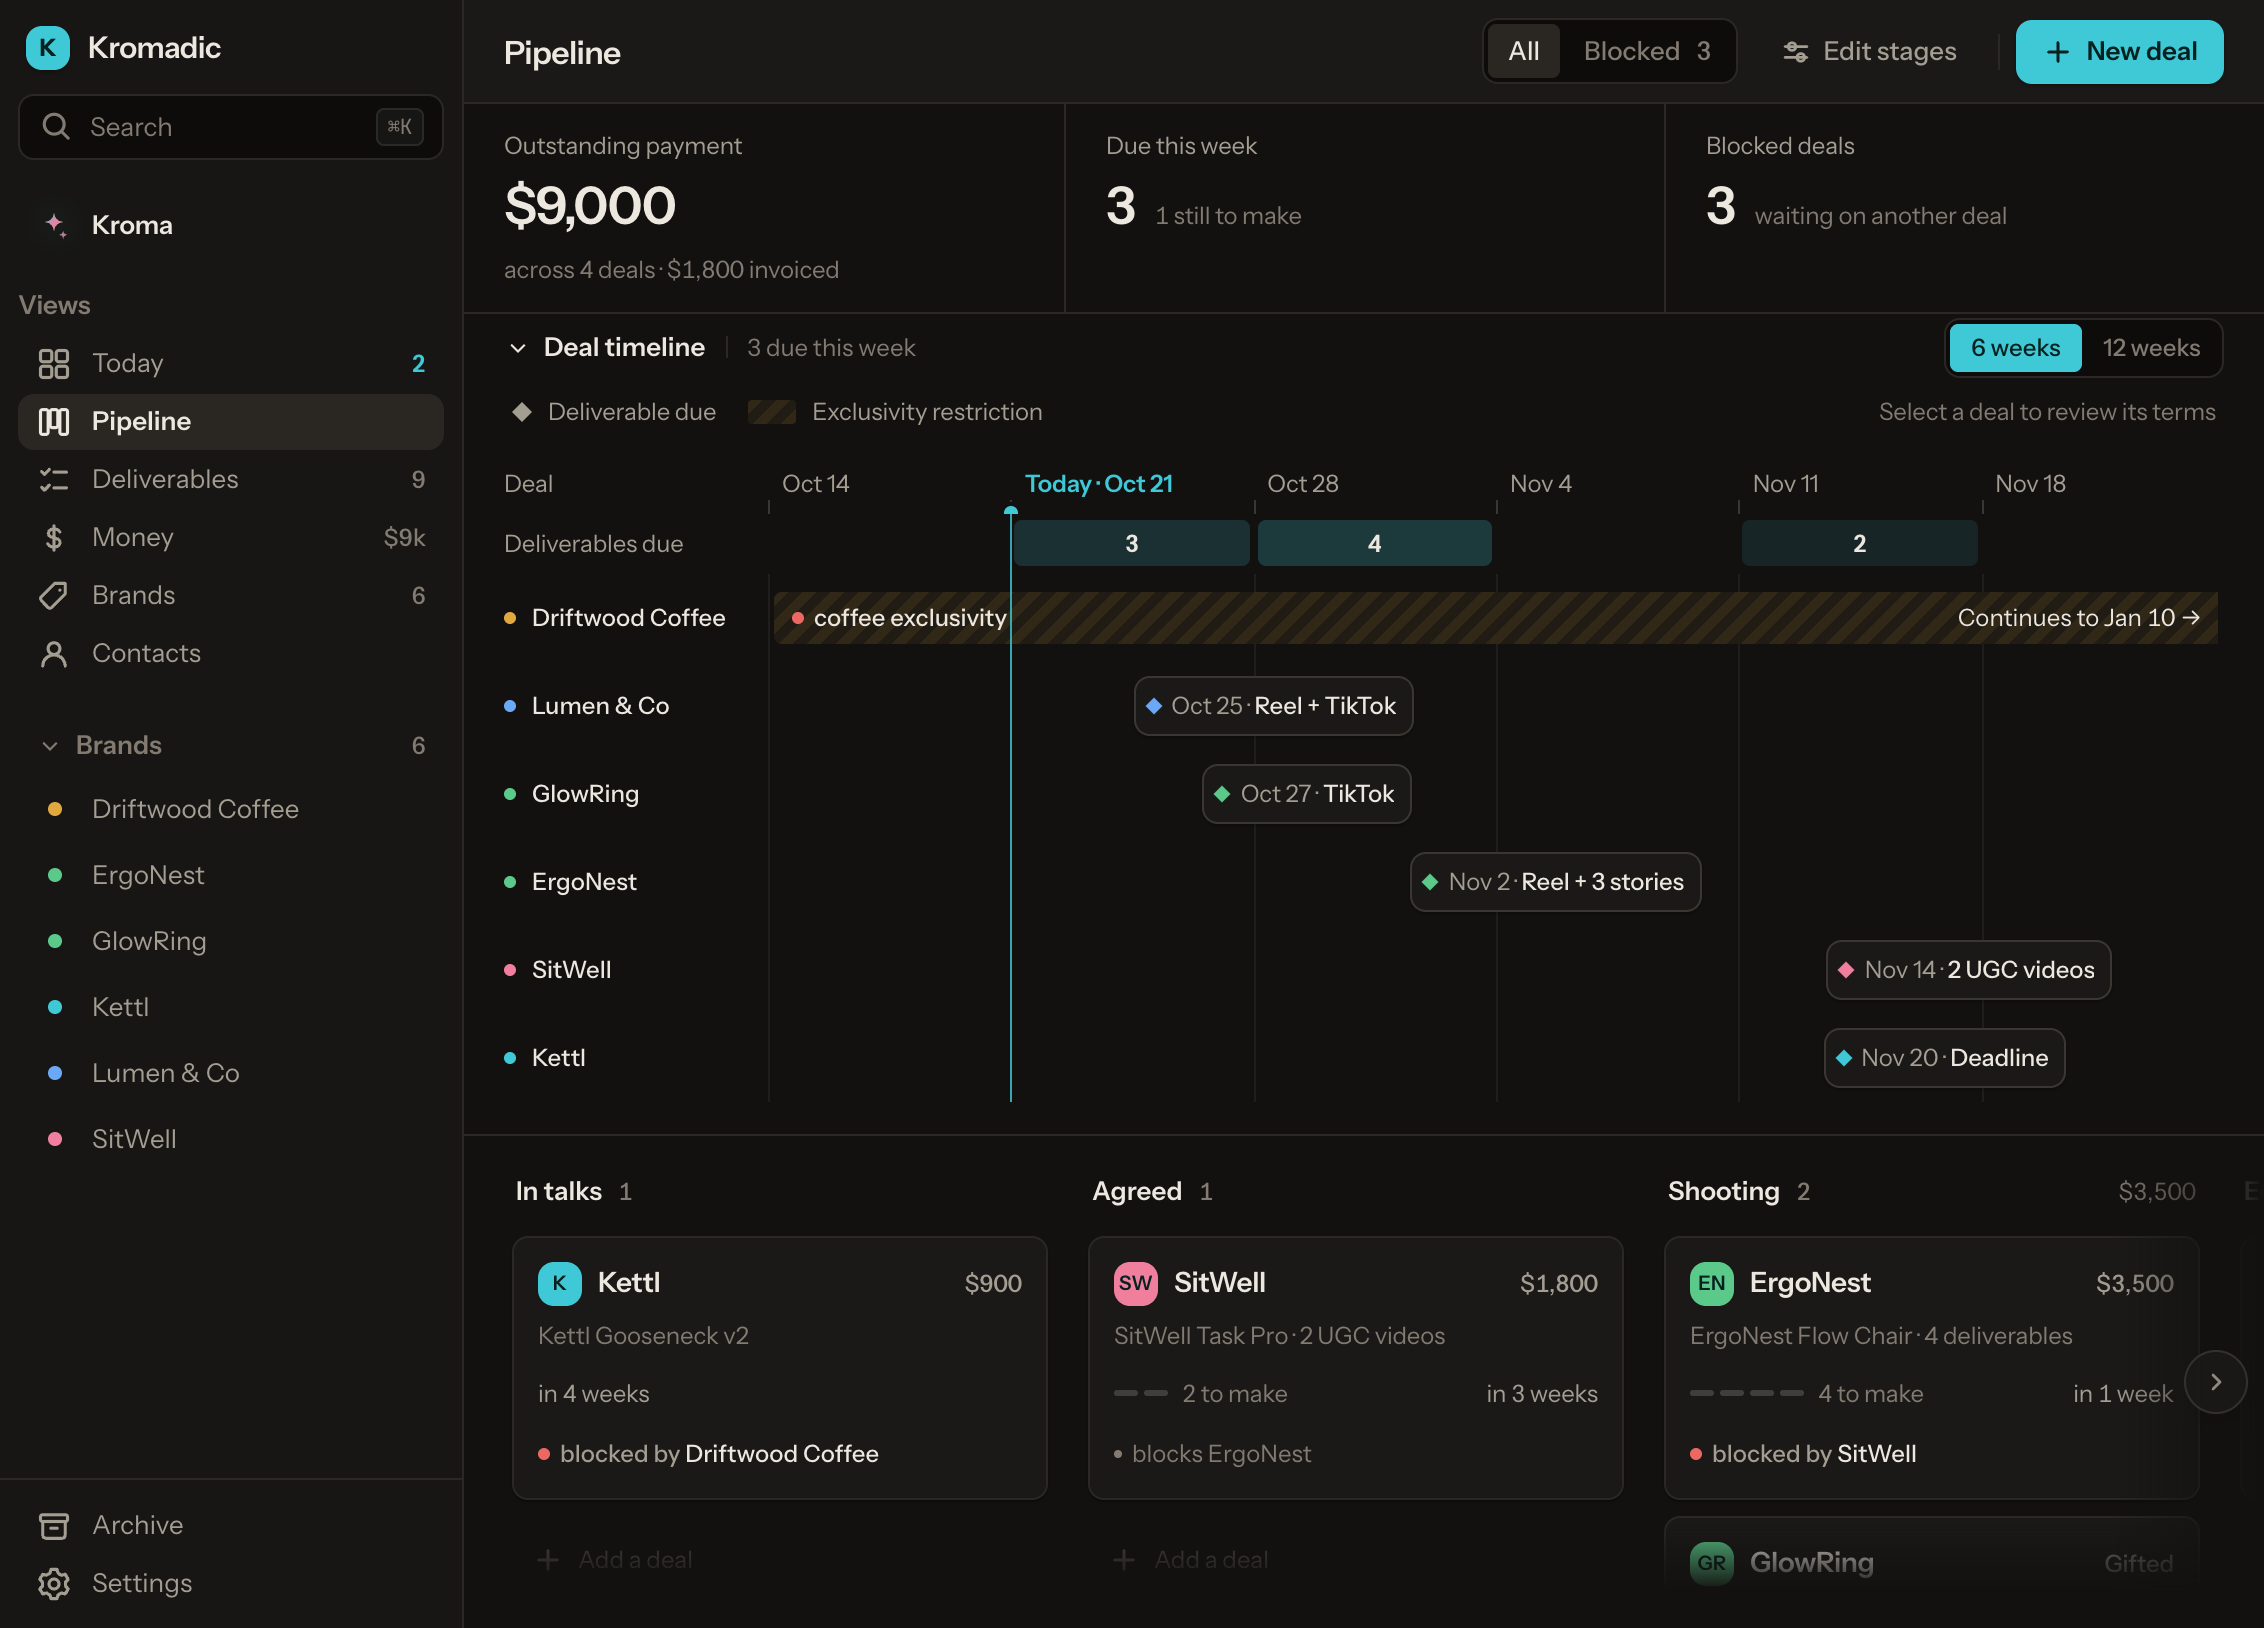This screenshot has height=1628, width=2264.
Task: Click the Brands tag icon
Action: (54, 595)
